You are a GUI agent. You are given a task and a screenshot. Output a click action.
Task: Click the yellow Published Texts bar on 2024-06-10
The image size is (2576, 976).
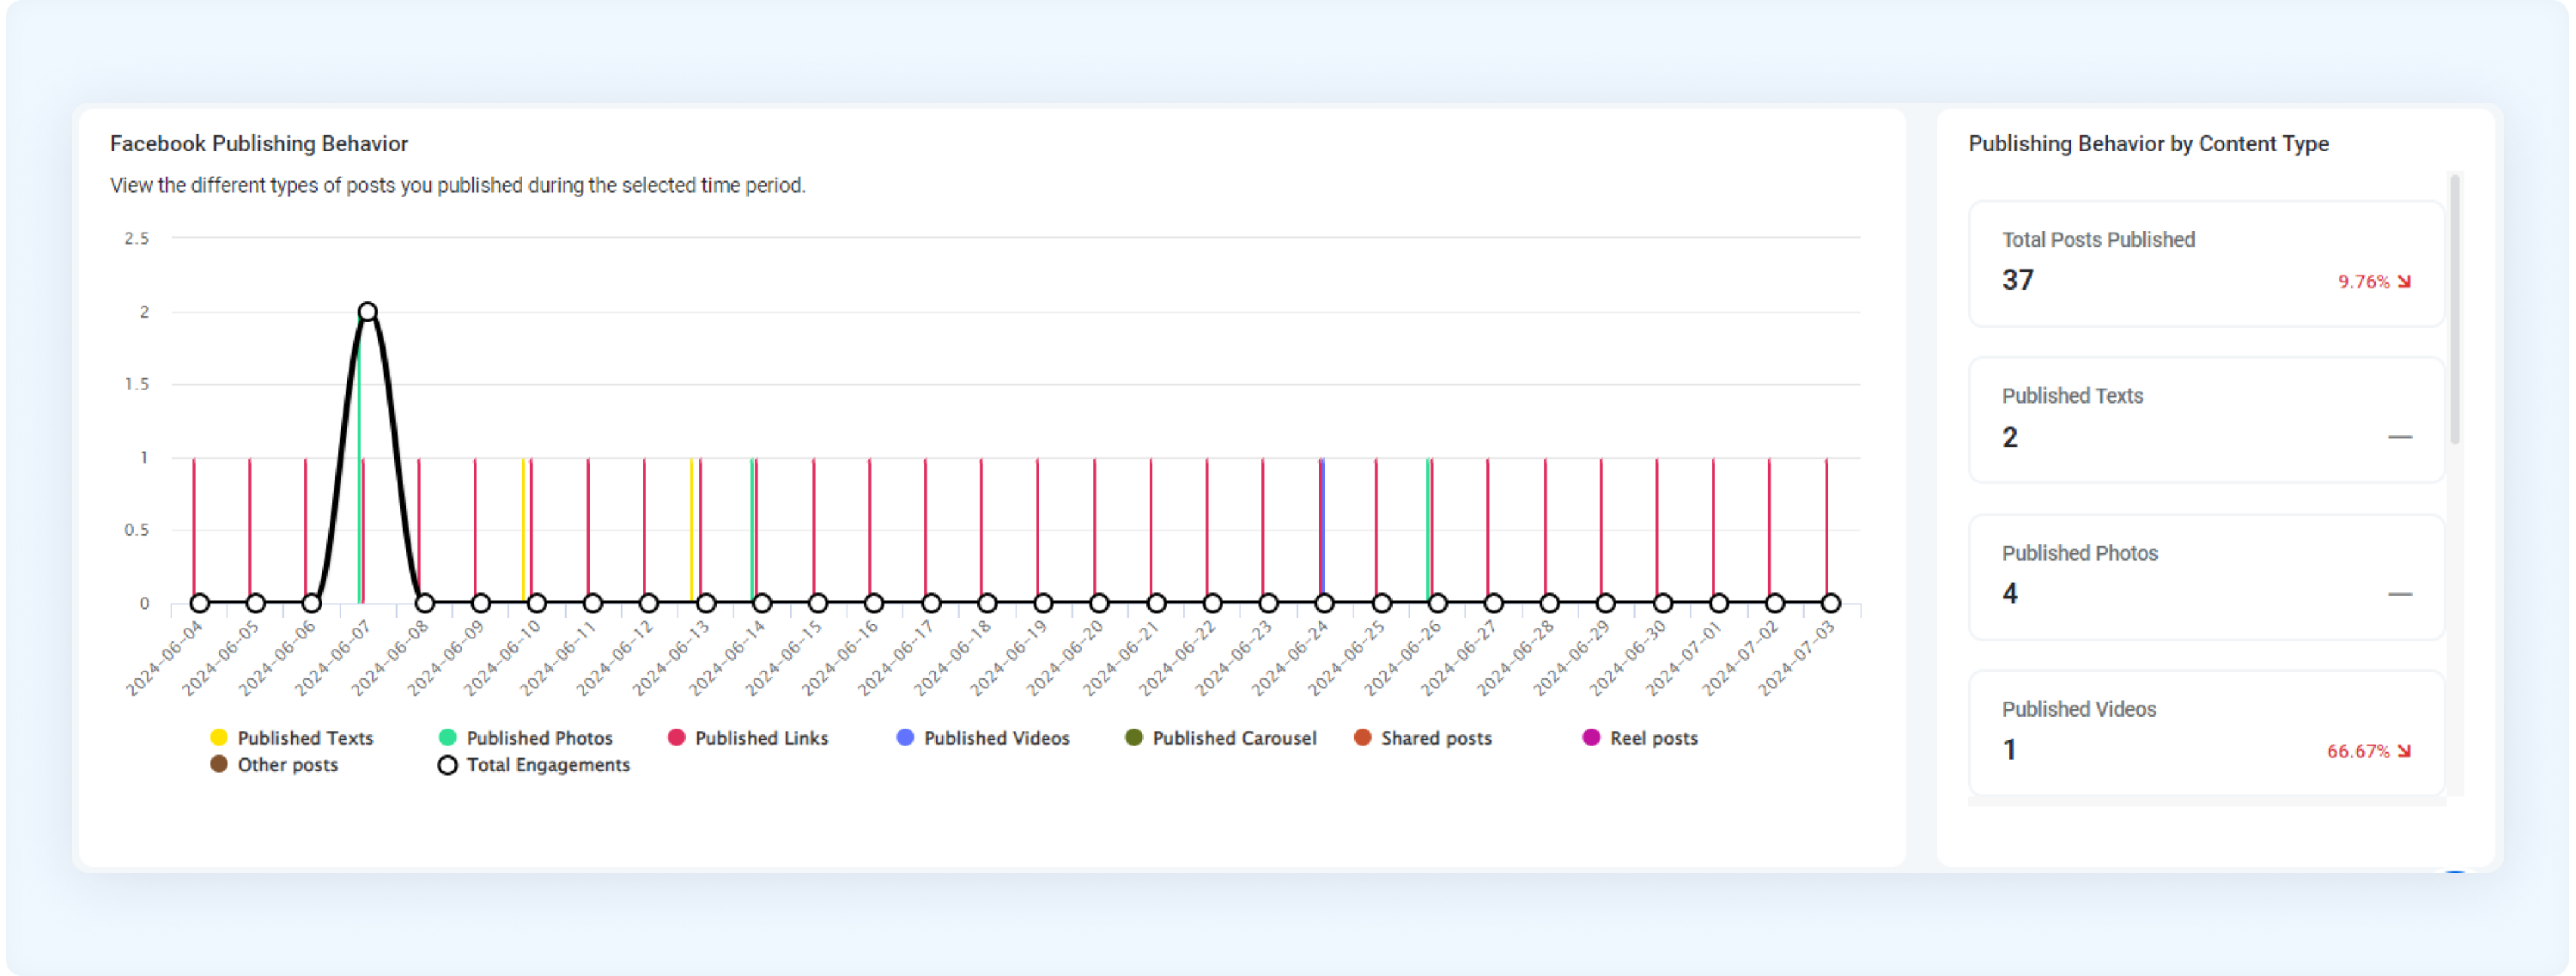[x=523, y=530]
